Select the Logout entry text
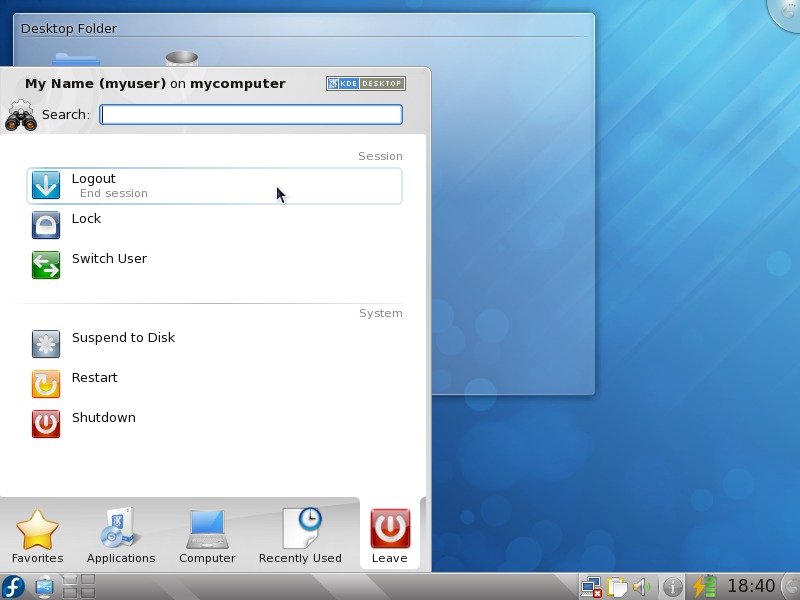 point(94,179)
